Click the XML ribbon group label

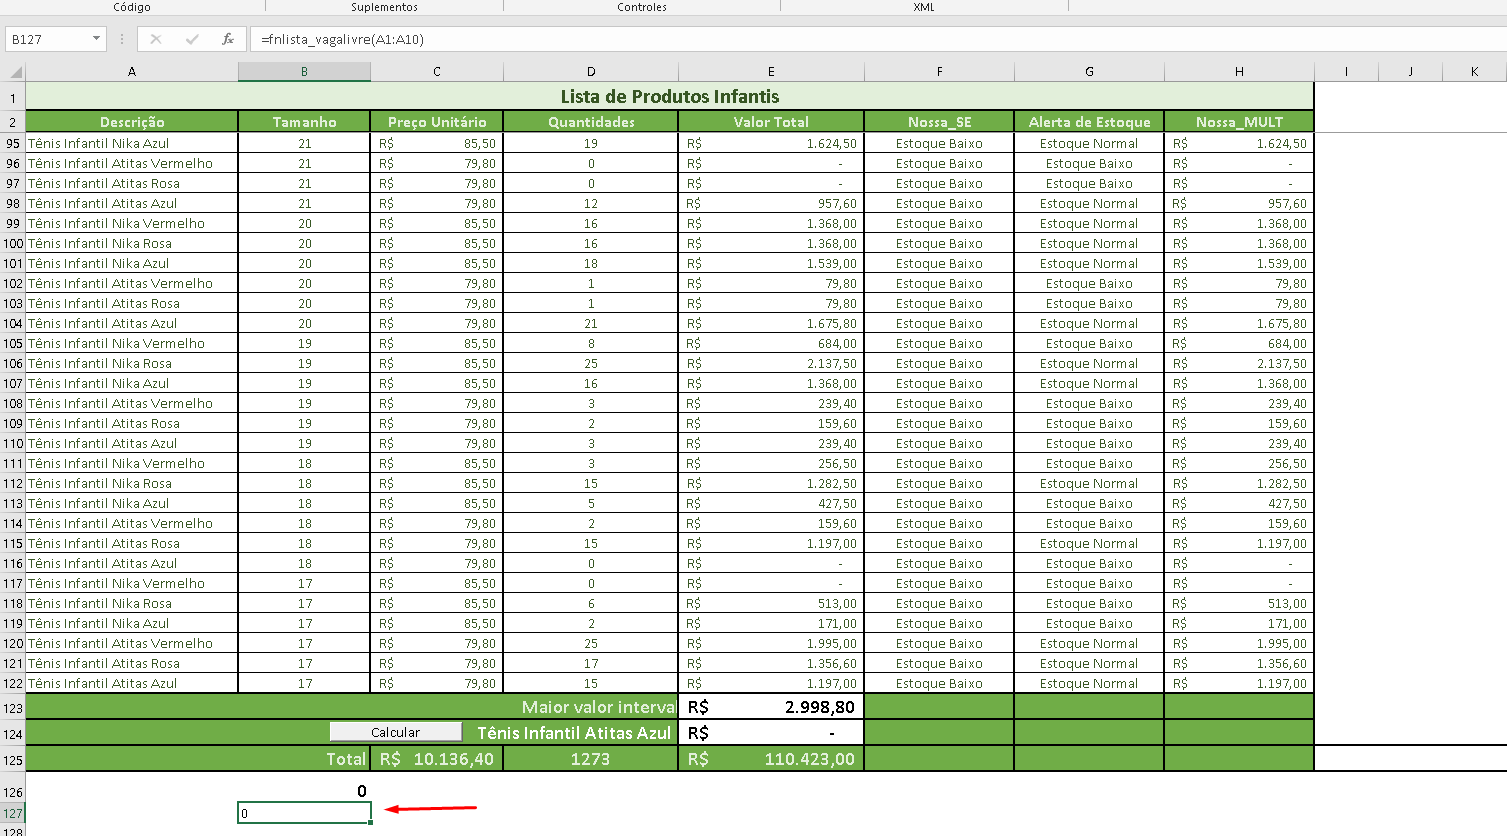[x=924, y=7]
